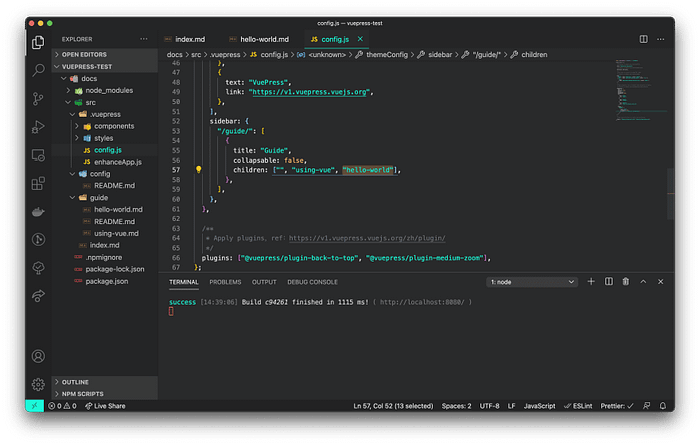The image size is (700, 445).
Task: Open the notifications bell
Action: [x=663, y=406]
